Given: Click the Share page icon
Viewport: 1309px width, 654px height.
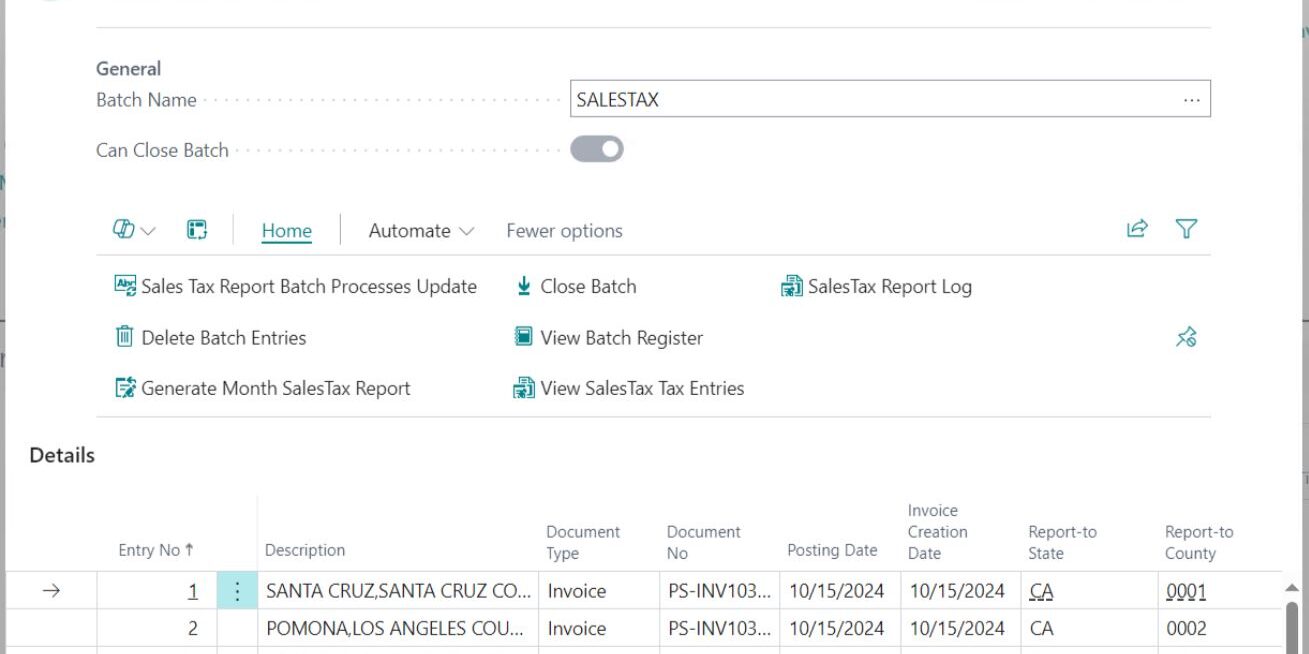Looking at the screenshot, I should click(1136, 229).
